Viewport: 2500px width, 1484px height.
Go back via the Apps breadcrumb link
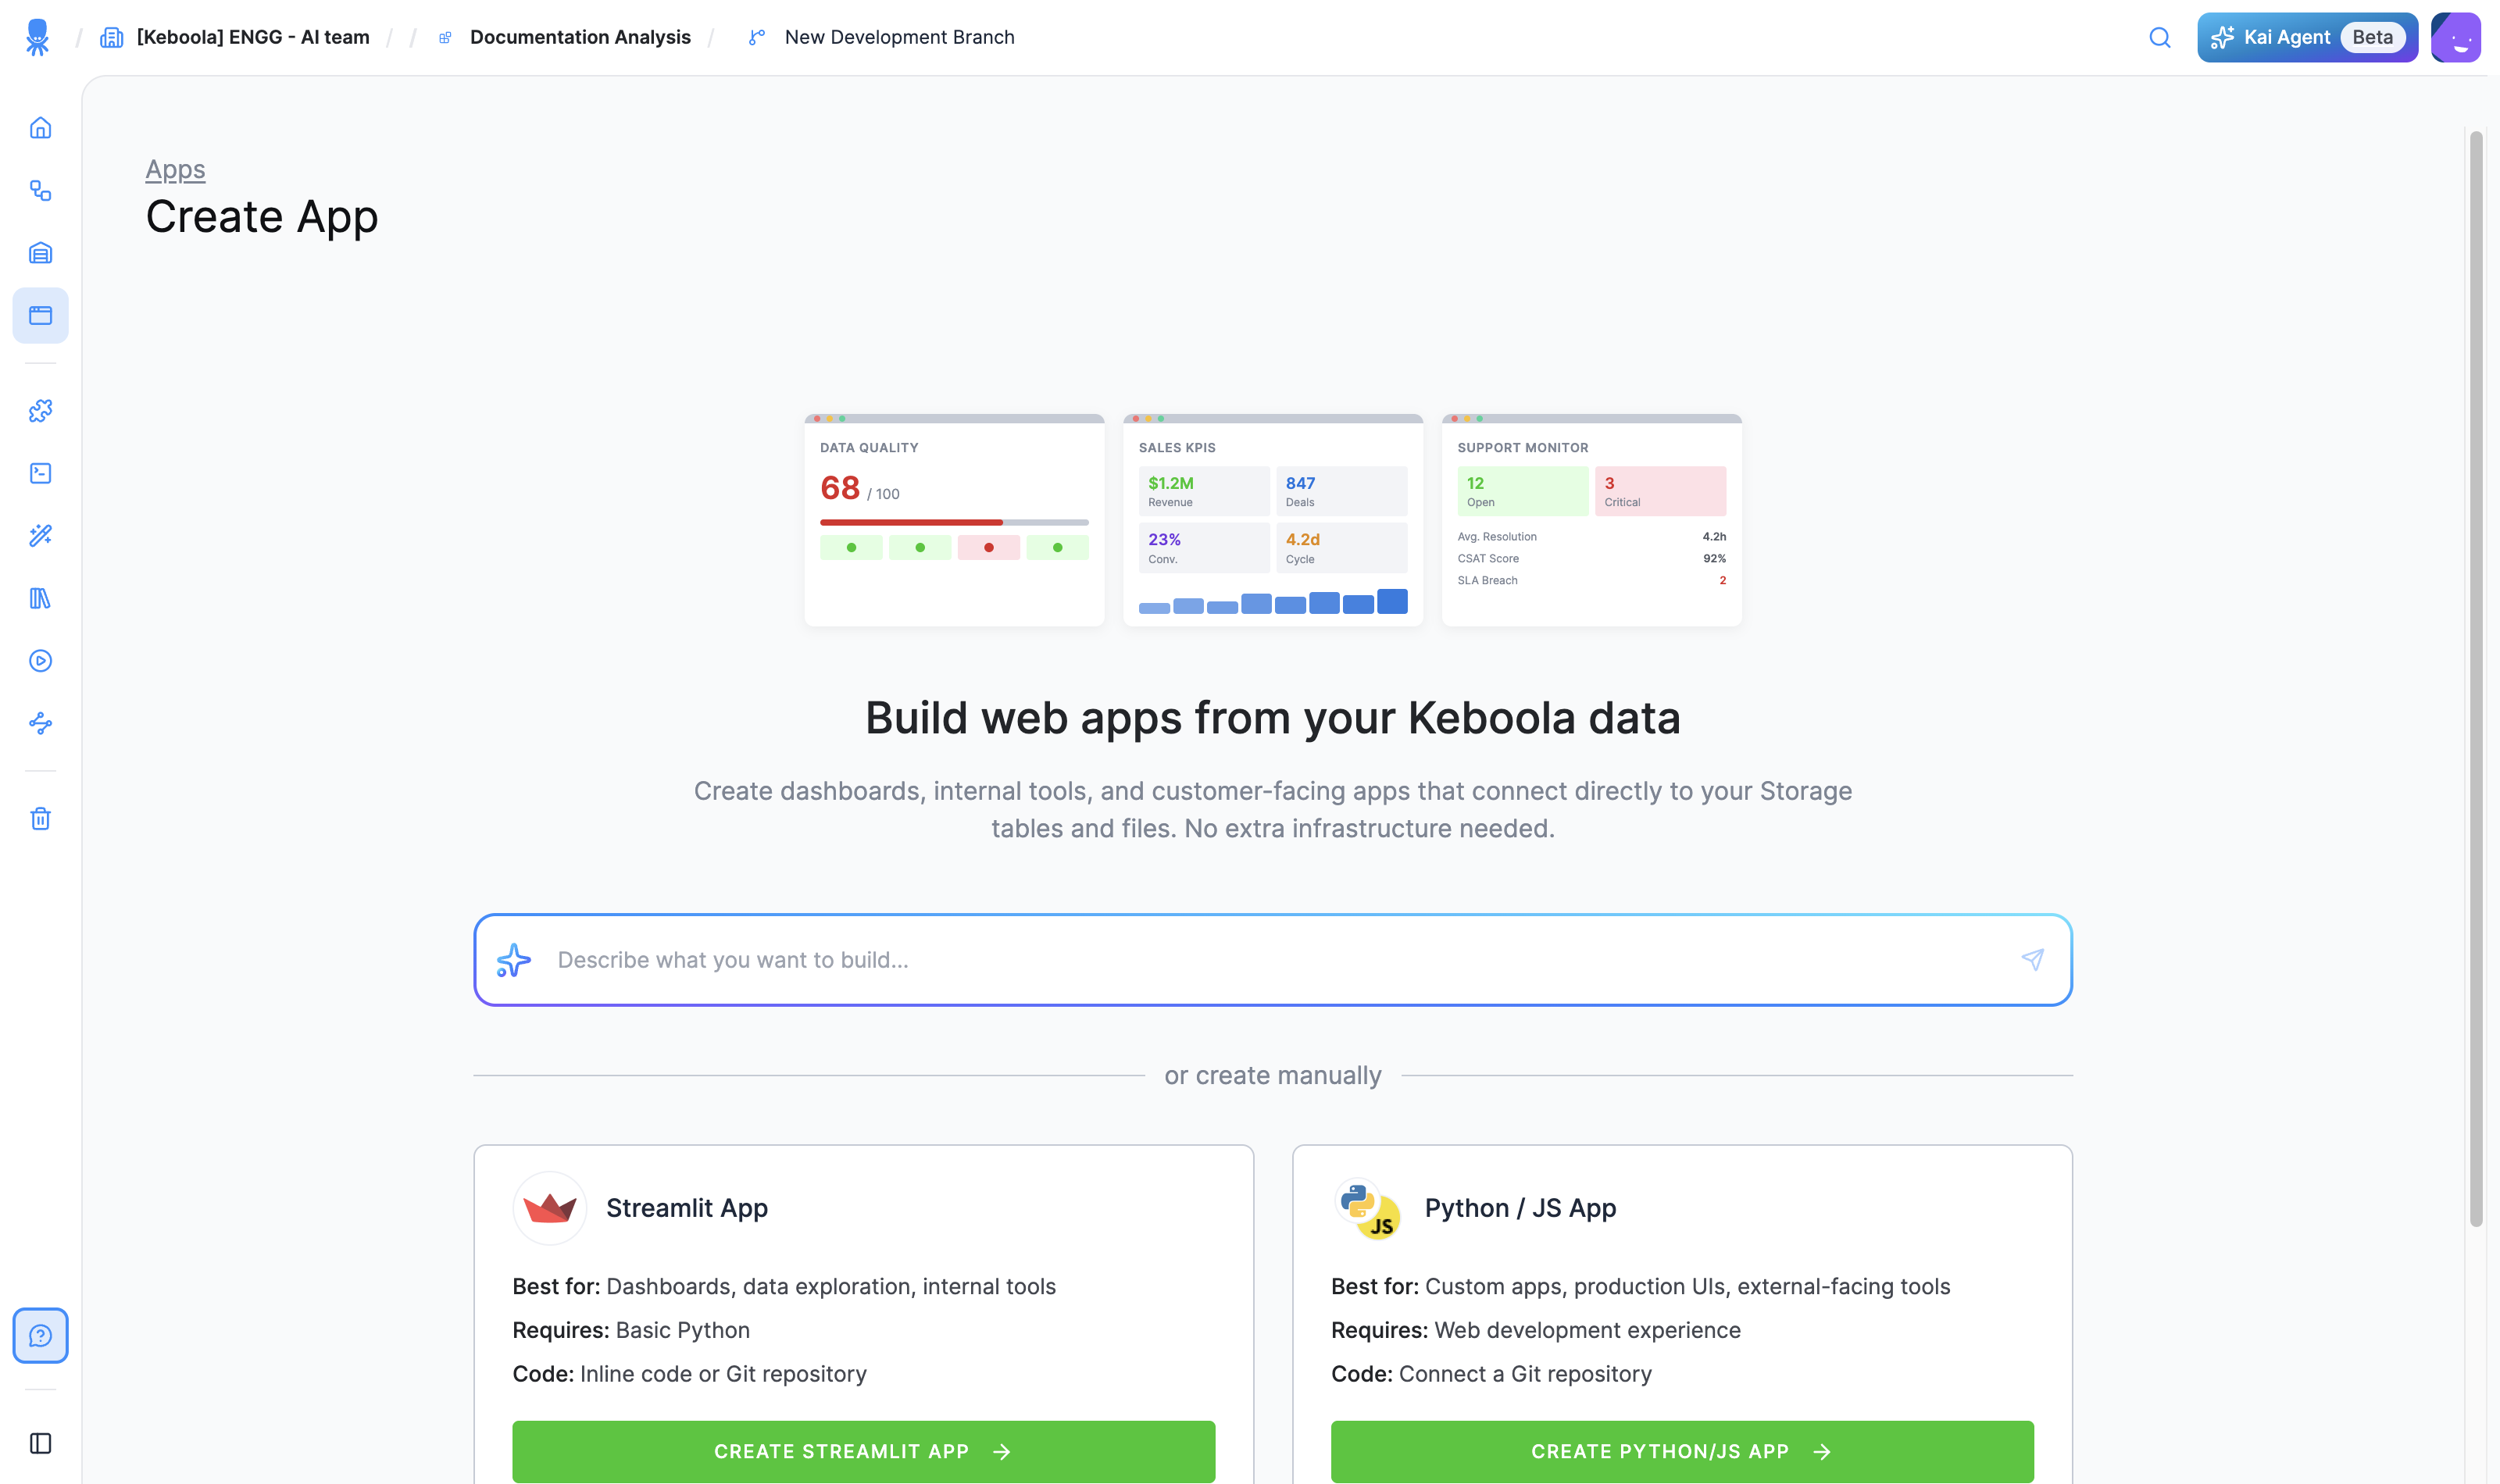point(175,169)
